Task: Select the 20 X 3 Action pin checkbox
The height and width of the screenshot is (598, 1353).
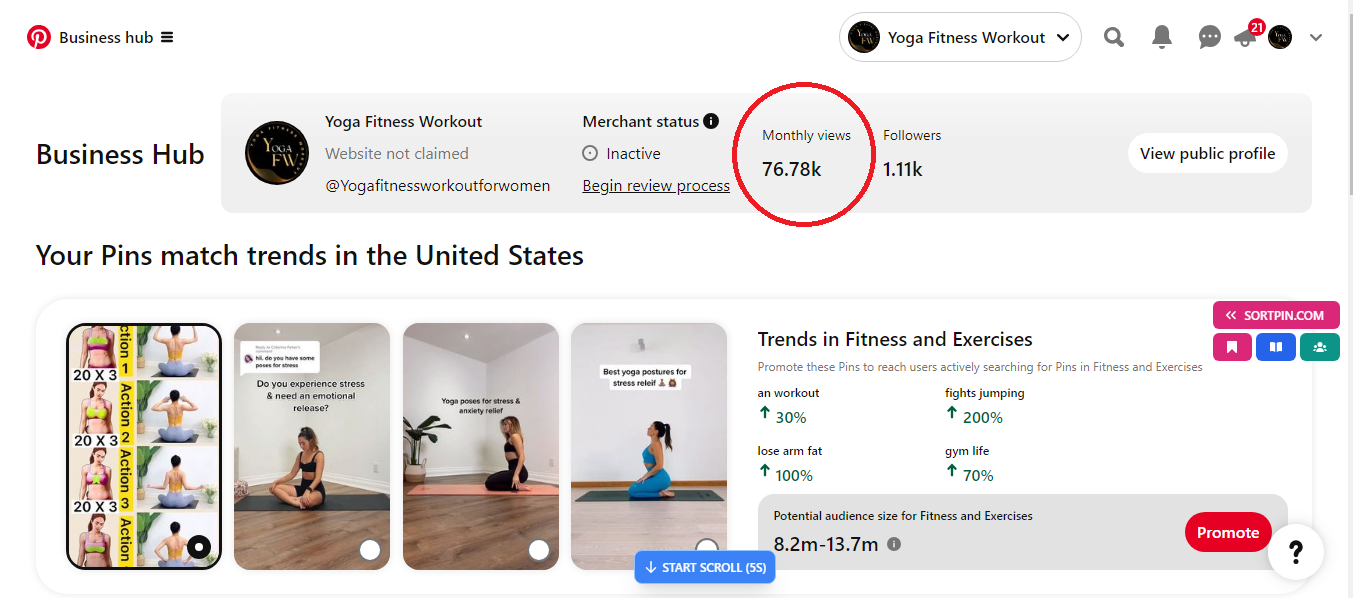Action: tap(199, 547)
